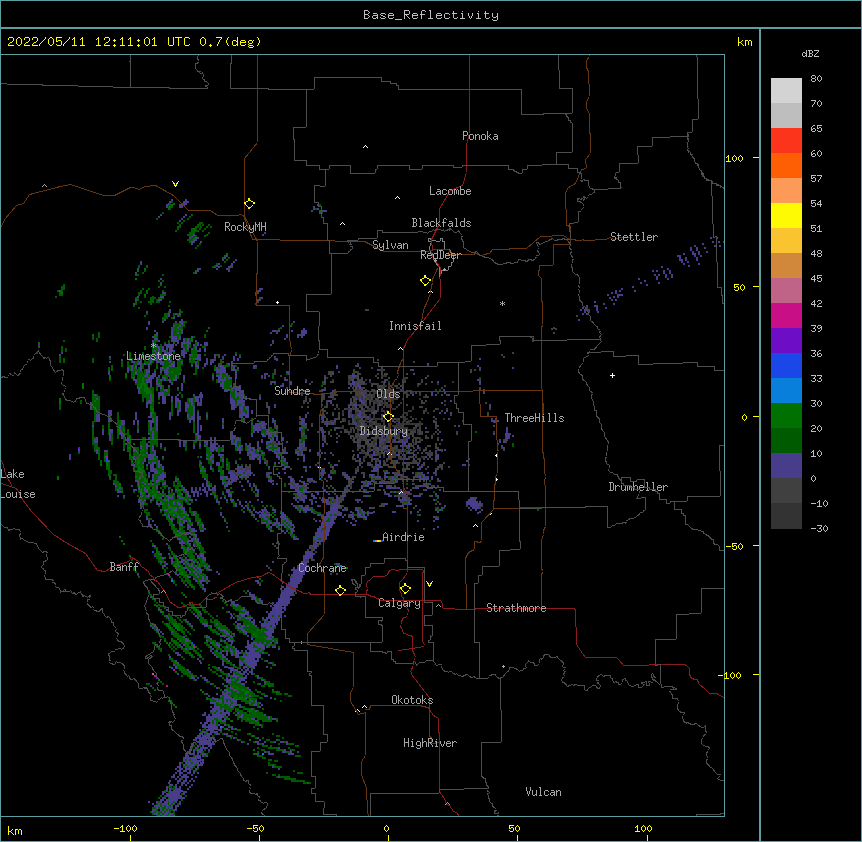Click the Olds town label

[388, 394]
